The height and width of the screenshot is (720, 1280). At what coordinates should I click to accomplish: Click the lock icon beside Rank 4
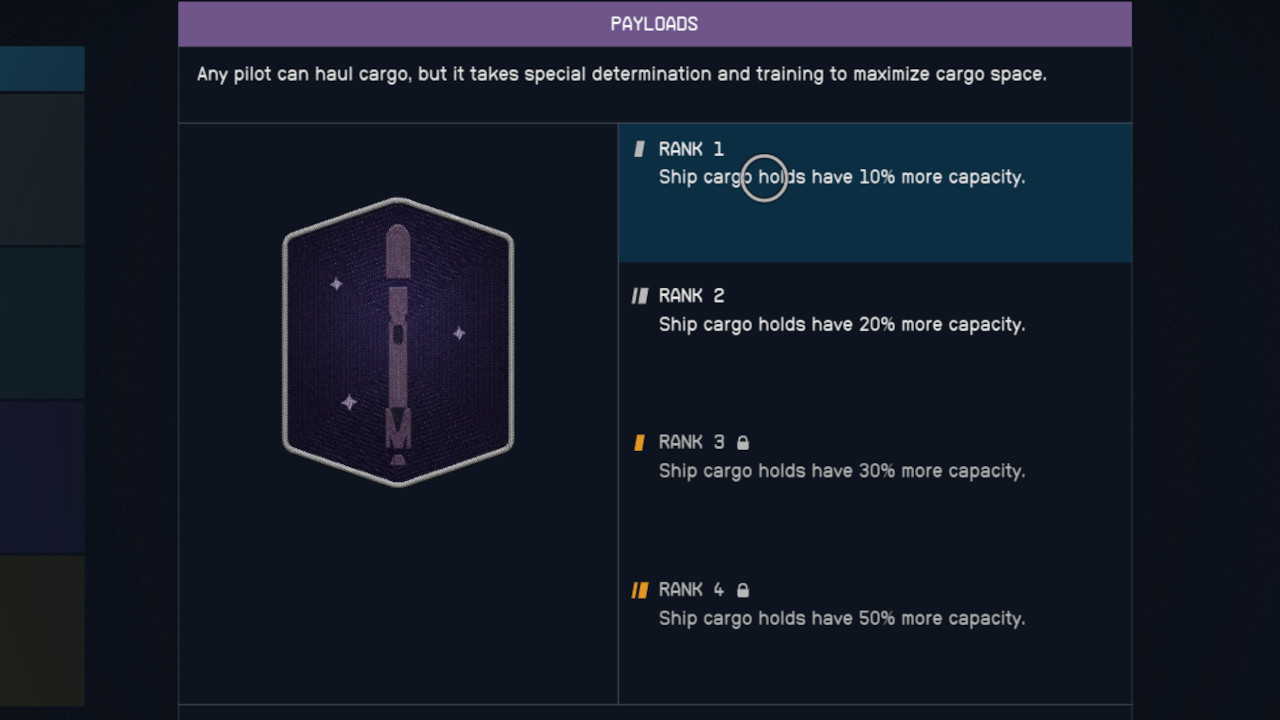743,590
